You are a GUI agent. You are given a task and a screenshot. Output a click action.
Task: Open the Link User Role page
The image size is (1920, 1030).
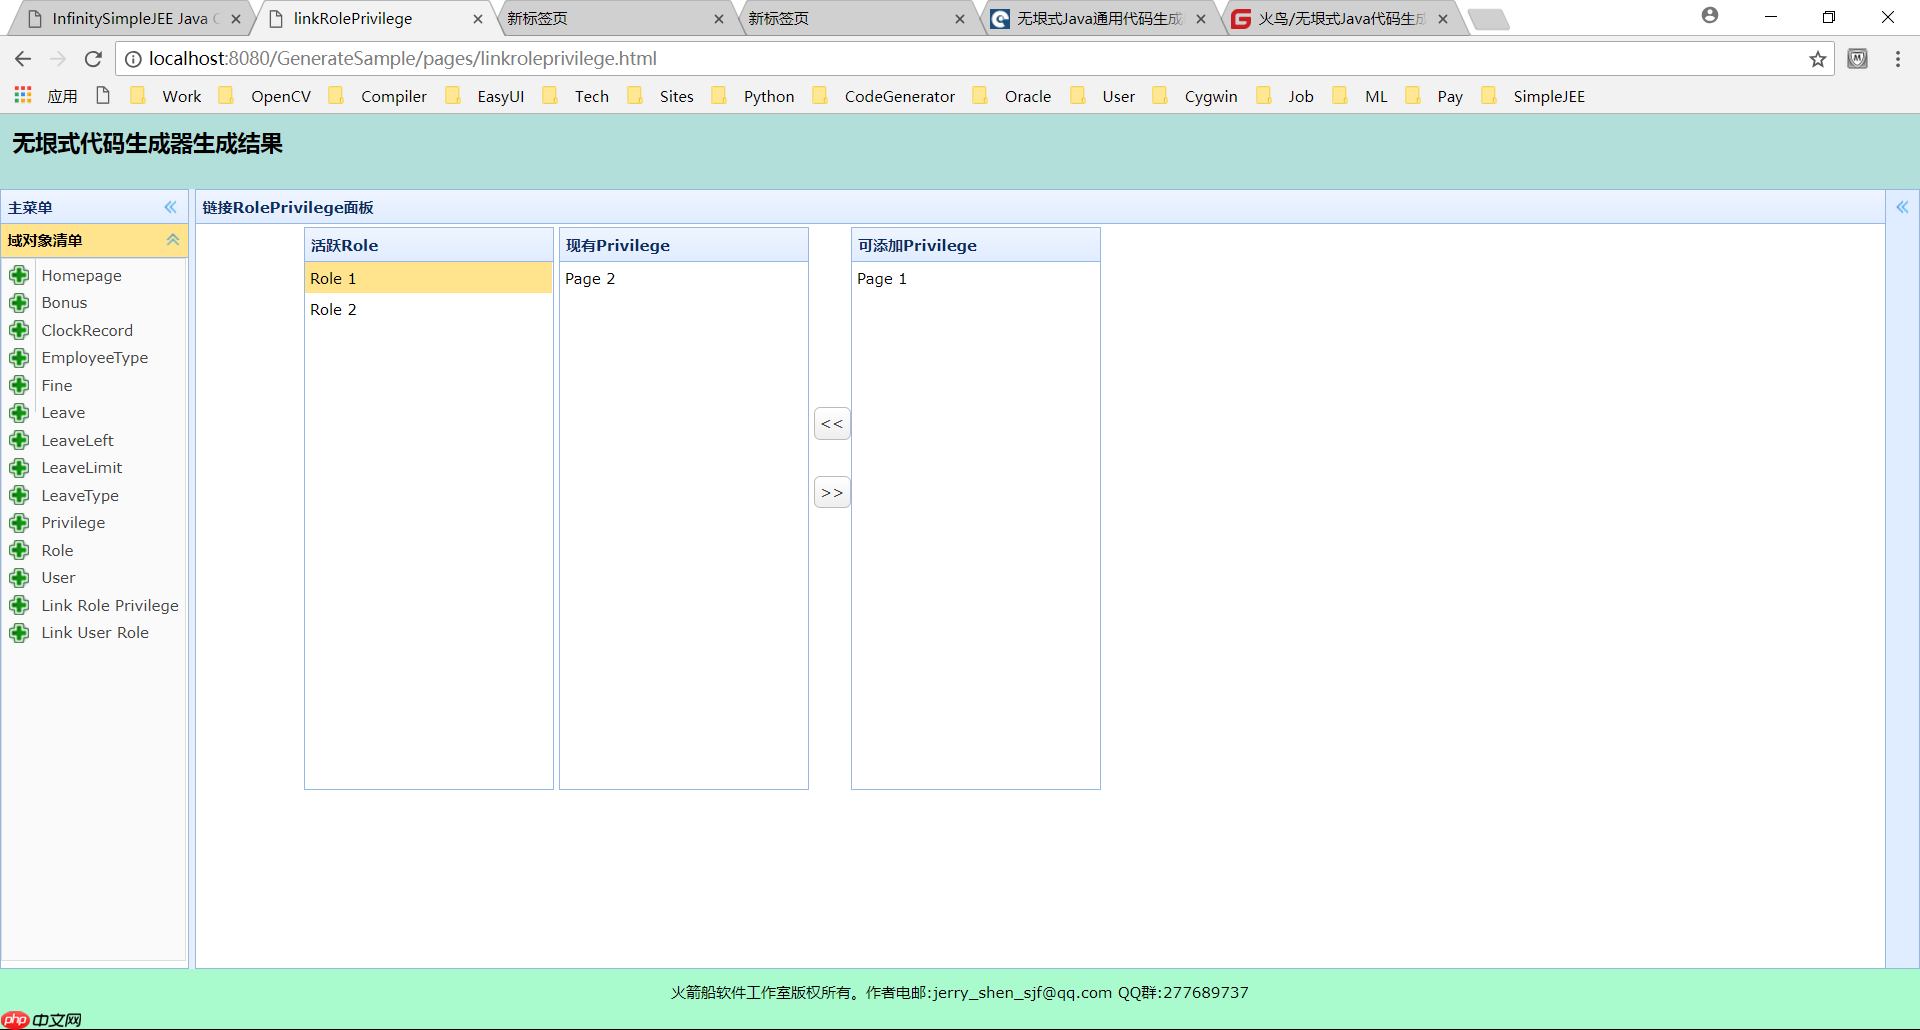[x=95, y=633]
